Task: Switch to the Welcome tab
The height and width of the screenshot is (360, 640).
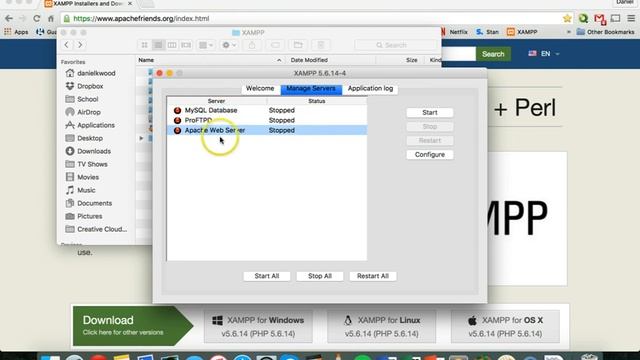Action: (x=260, y=89)
